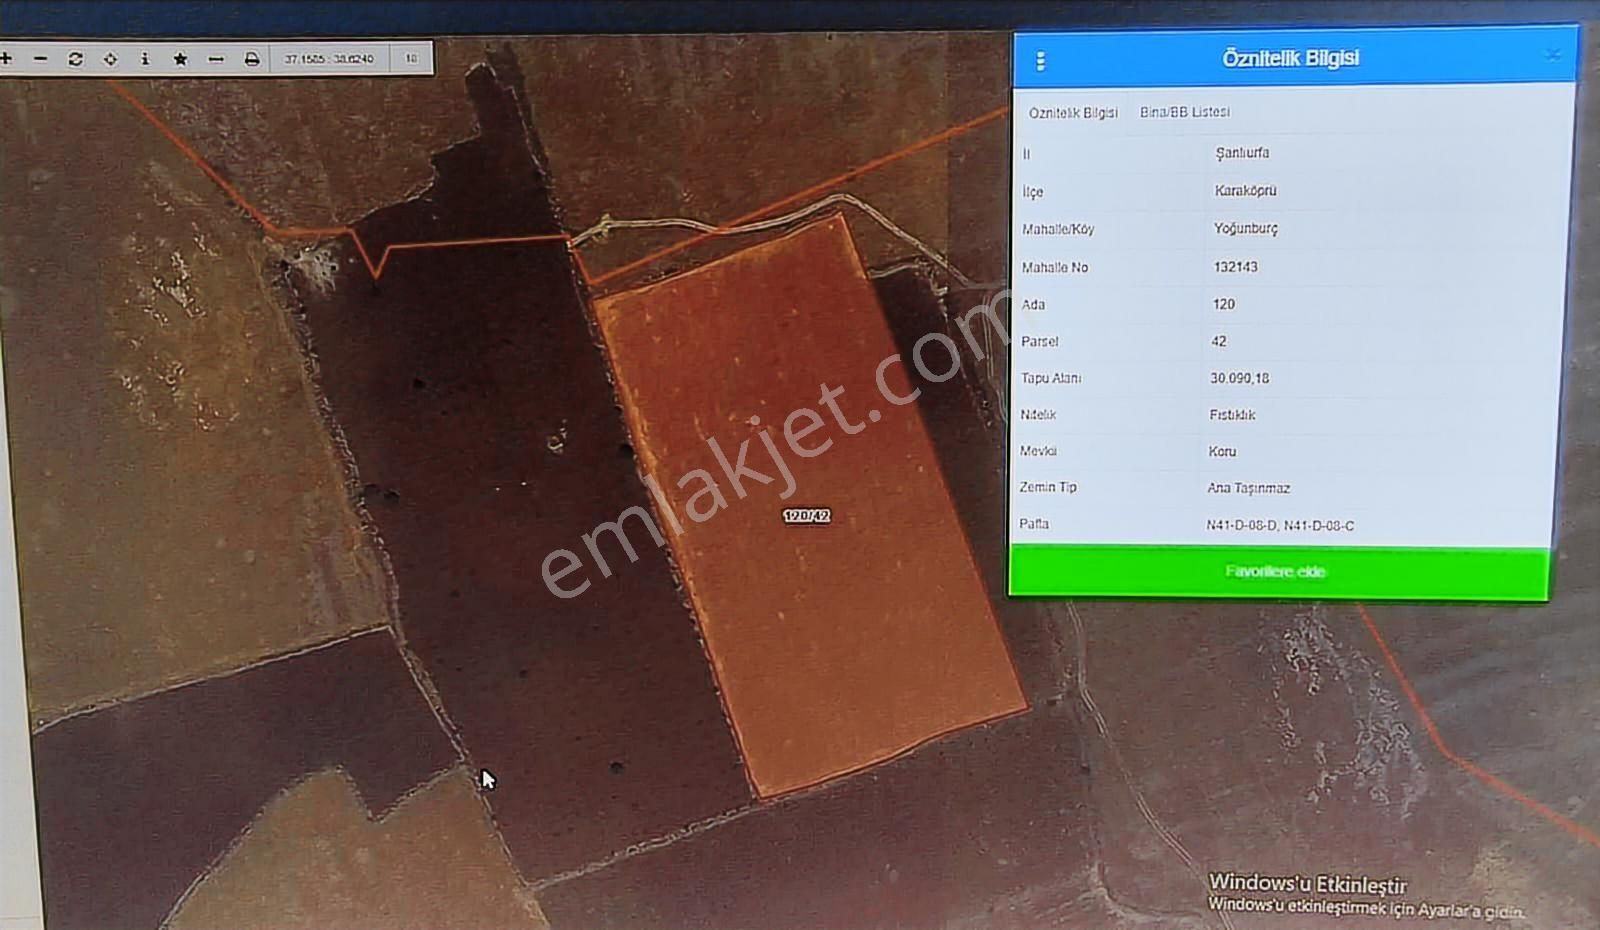
Task: Click the Şanlıurfa province value
Action: point(1242,153)
